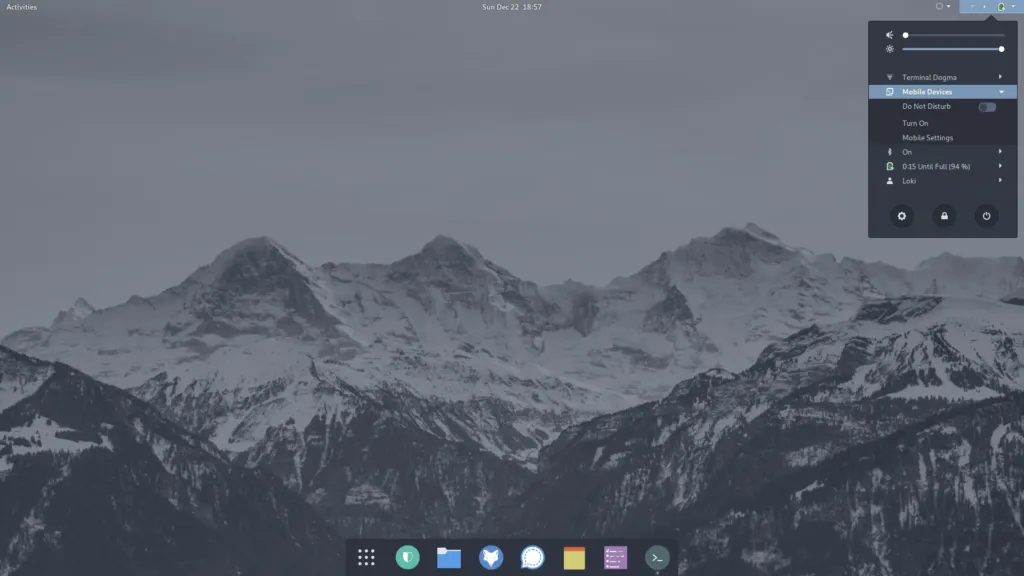Expand the Terminal Dogma Wi-Fi submenu arrow

coord(1000,77)
